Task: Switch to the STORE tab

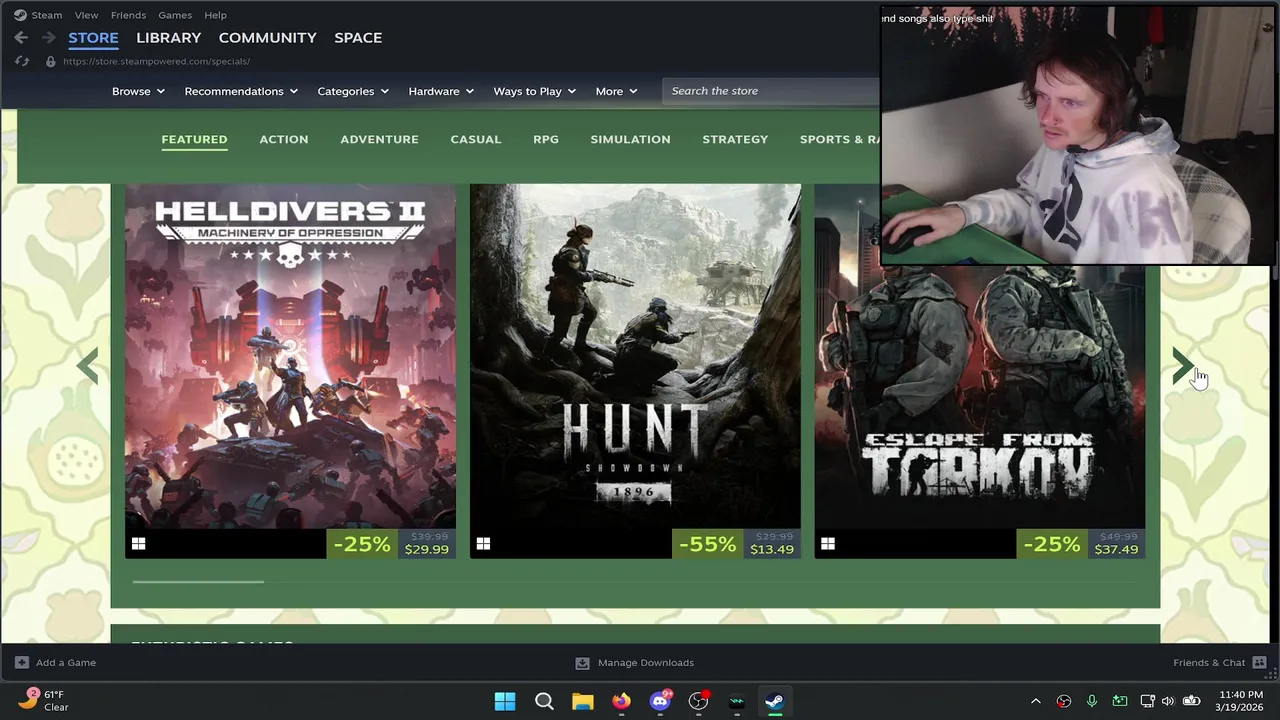Action: 93,38
